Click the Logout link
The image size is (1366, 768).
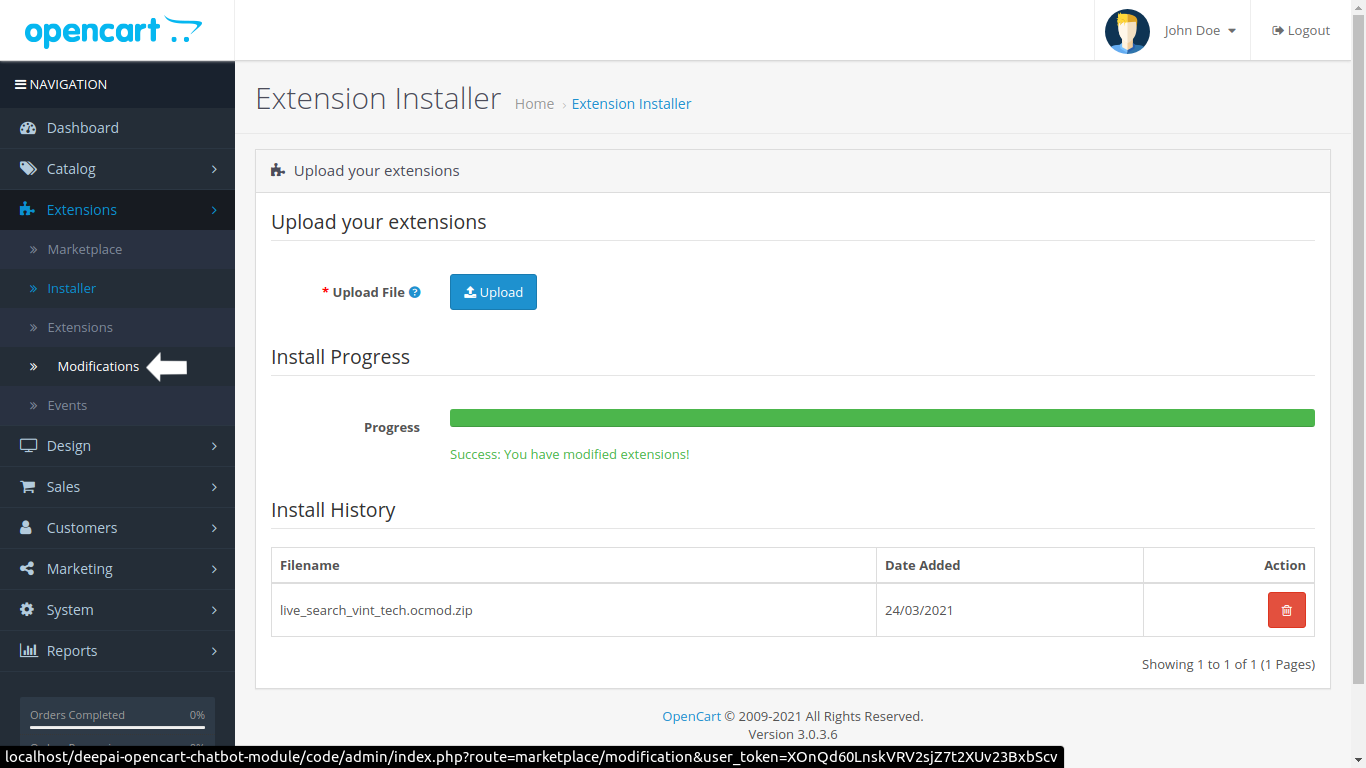1301,31
